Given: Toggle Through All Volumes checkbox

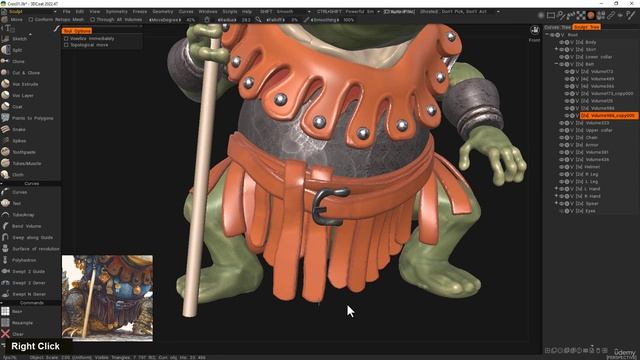Looking at the screenshot, I should pyautogui.click(x=93, y=19).
